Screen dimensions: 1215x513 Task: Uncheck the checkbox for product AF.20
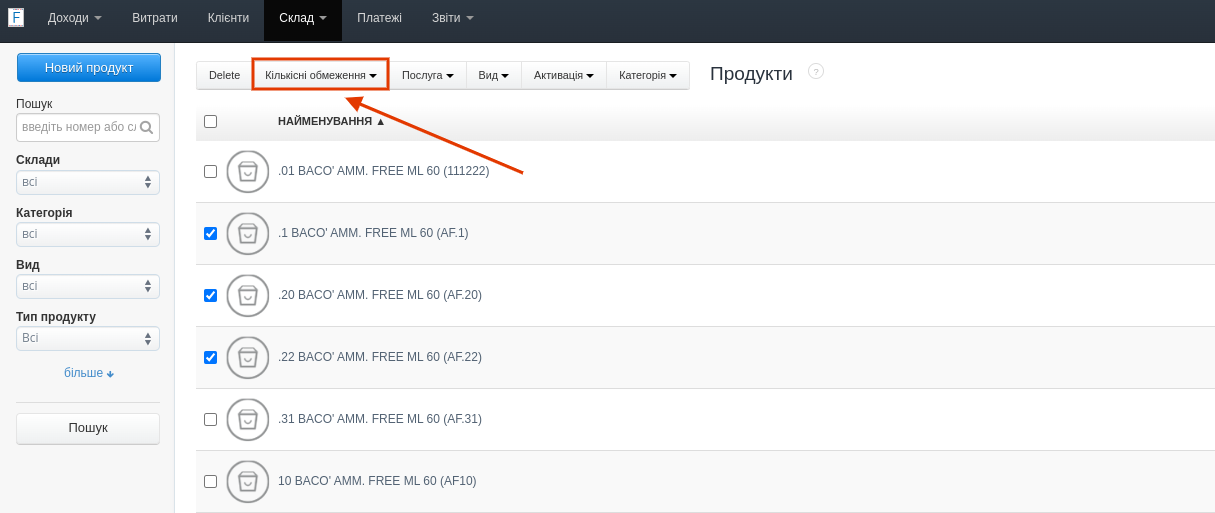(210, 296)
